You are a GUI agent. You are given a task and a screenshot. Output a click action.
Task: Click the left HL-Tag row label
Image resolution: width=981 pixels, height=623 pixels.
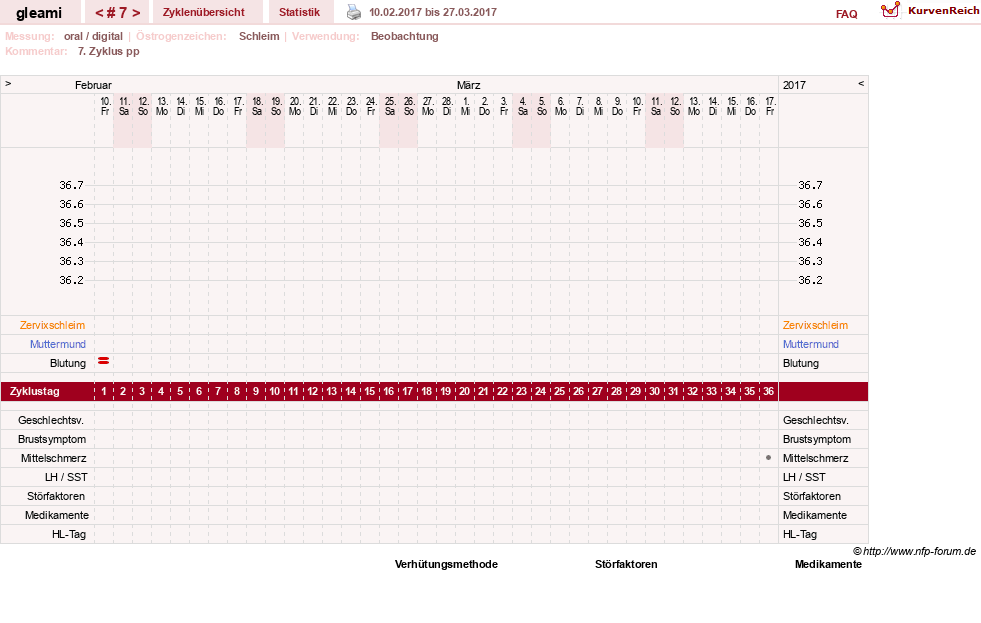(69, 534)
